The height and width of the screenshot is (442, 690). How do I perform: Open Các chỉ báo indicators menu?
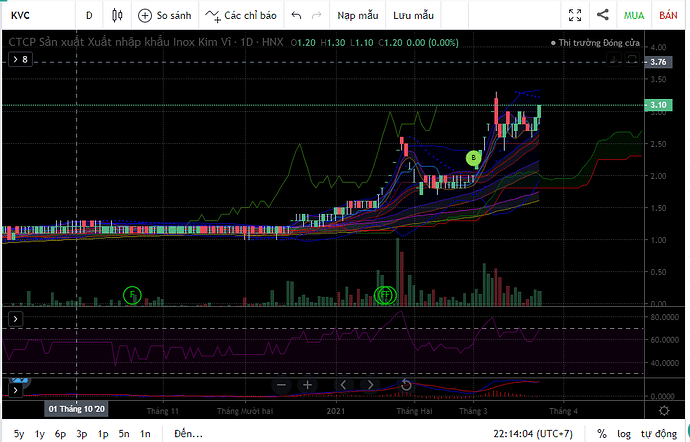tap(241, 15)
